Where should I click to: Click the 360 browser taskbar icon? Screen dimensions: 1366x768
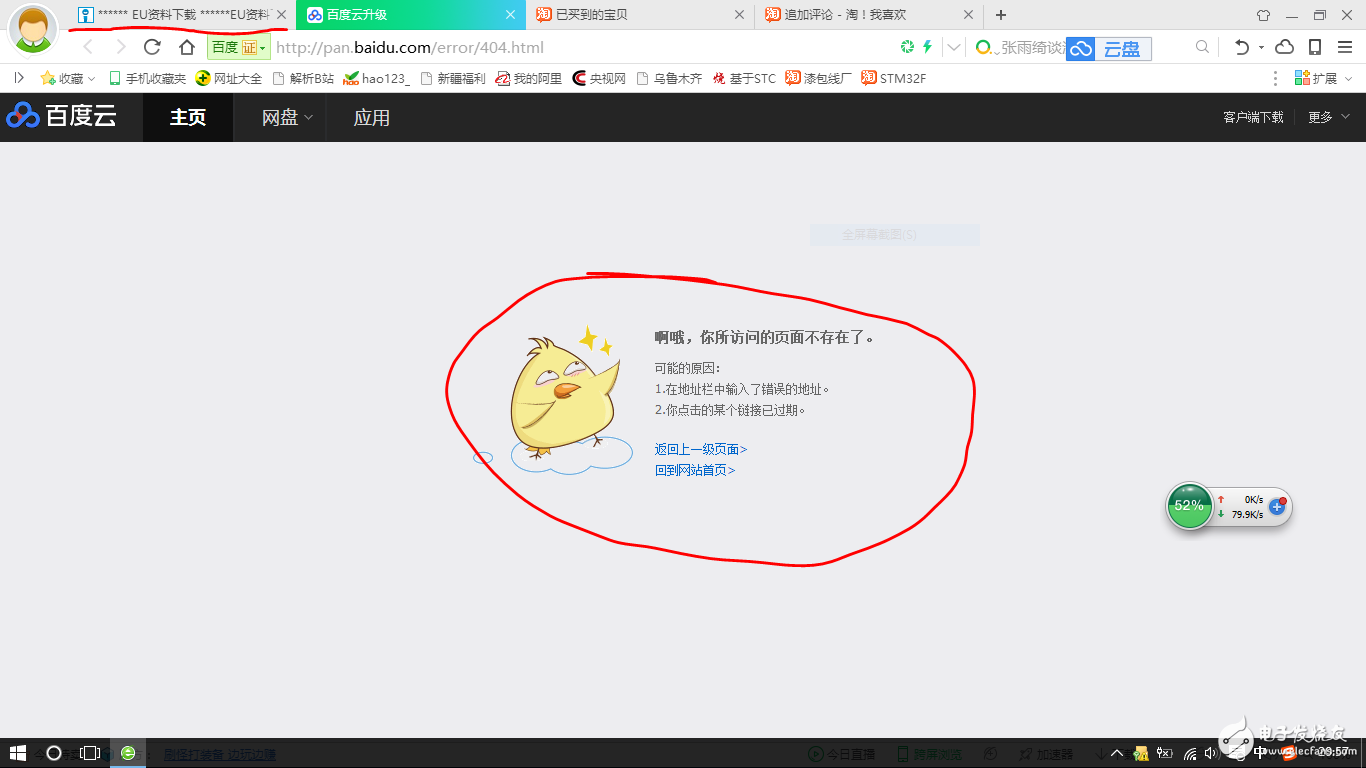pos(128,753)
